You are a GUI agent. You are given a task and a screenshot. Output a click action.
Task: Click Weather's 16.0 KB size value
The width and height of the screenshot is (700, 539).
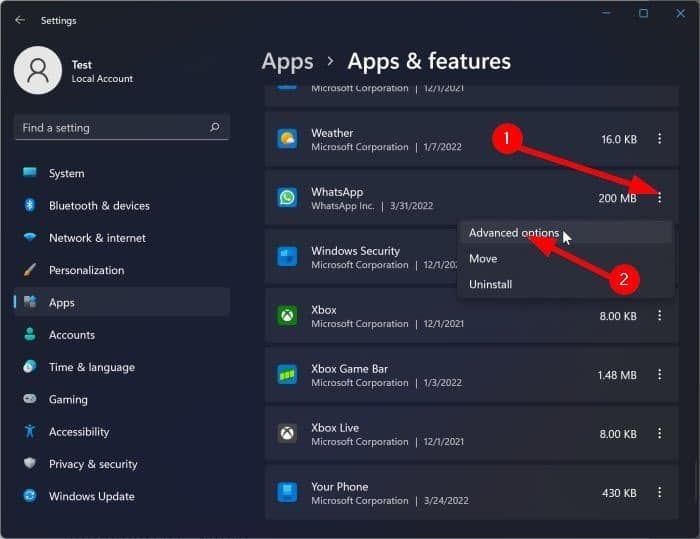(619, 139)
